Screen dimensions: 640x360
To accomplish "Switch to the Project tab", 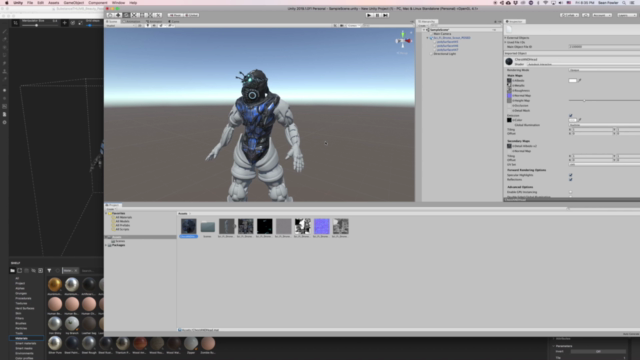I will (113, 205).
